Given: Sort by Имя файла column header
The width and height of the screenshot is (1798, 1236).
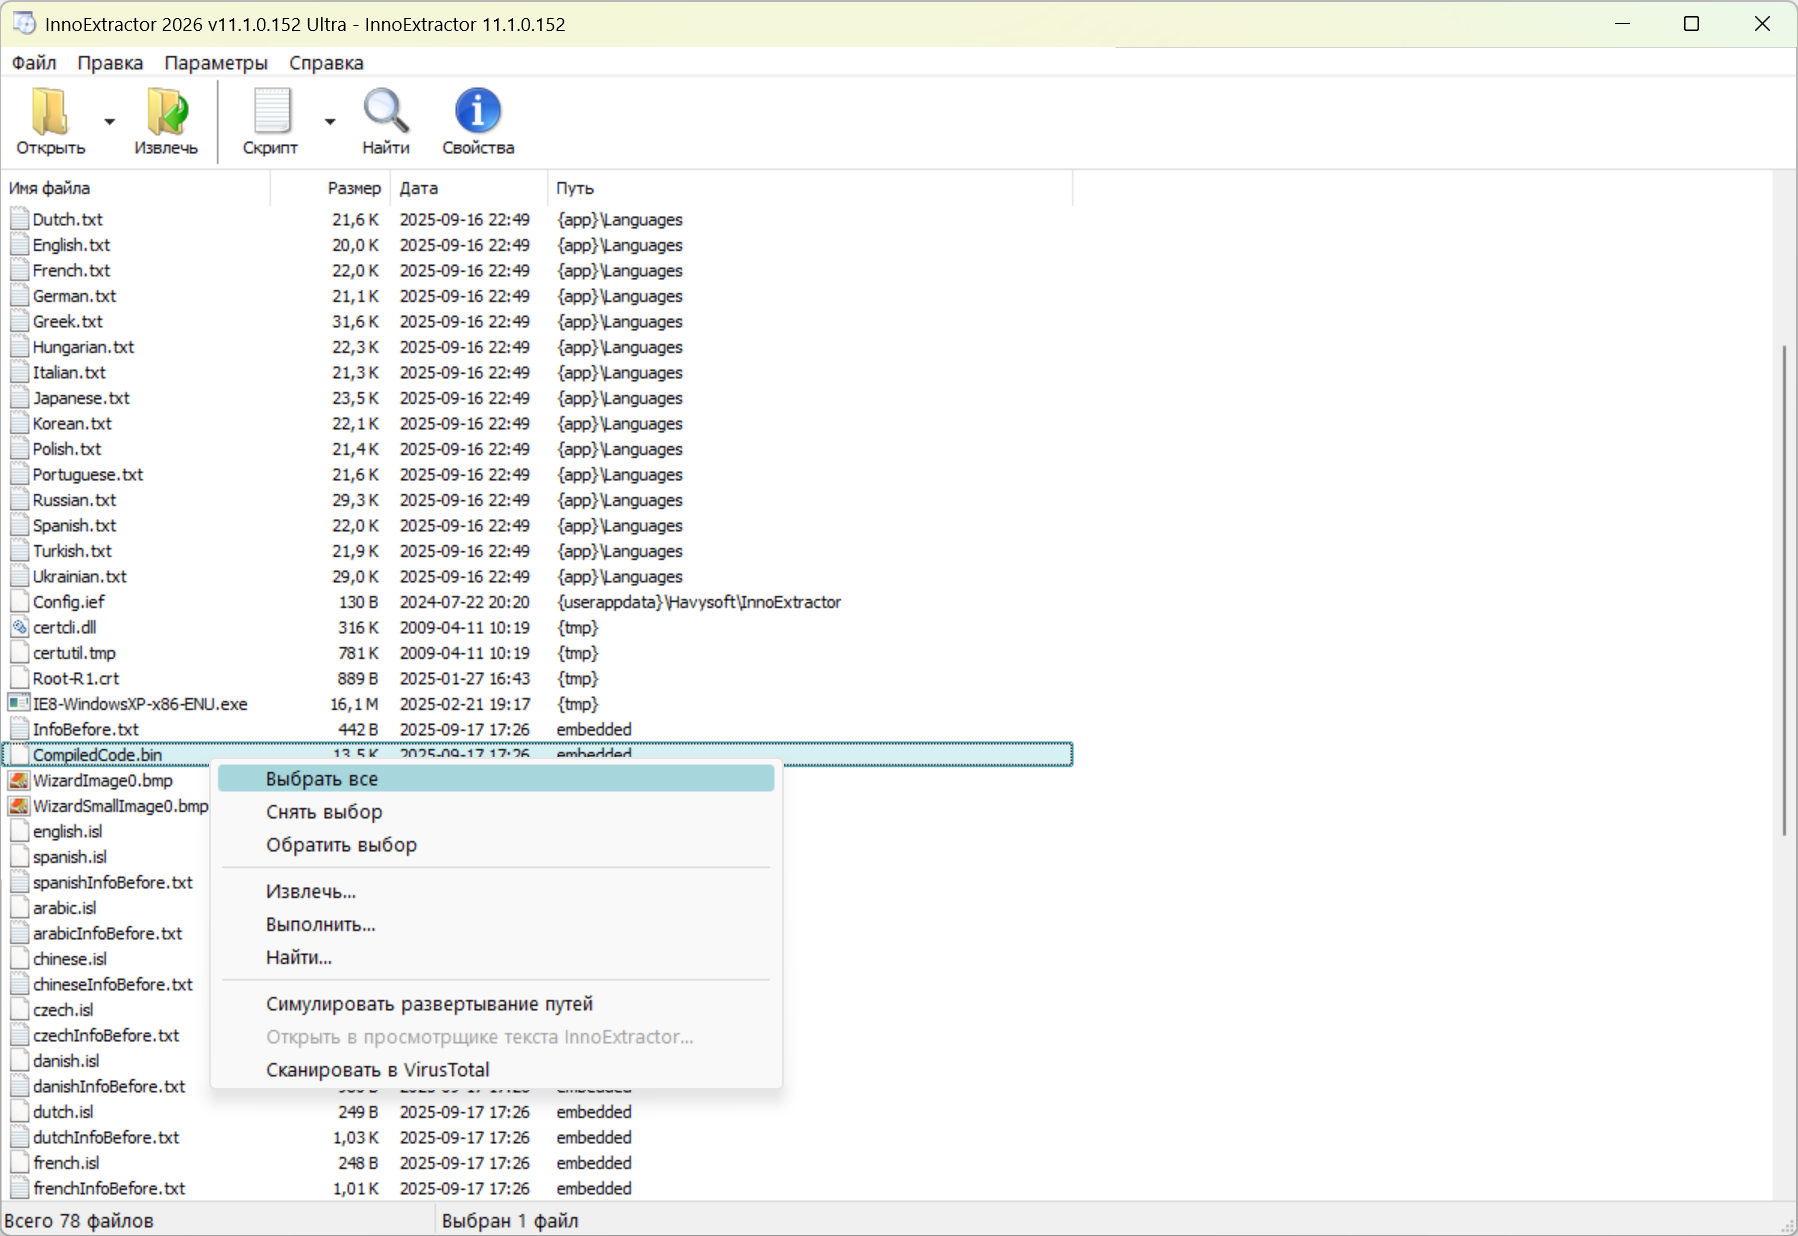Looking at the screenshot, I should tap(137, 188).
